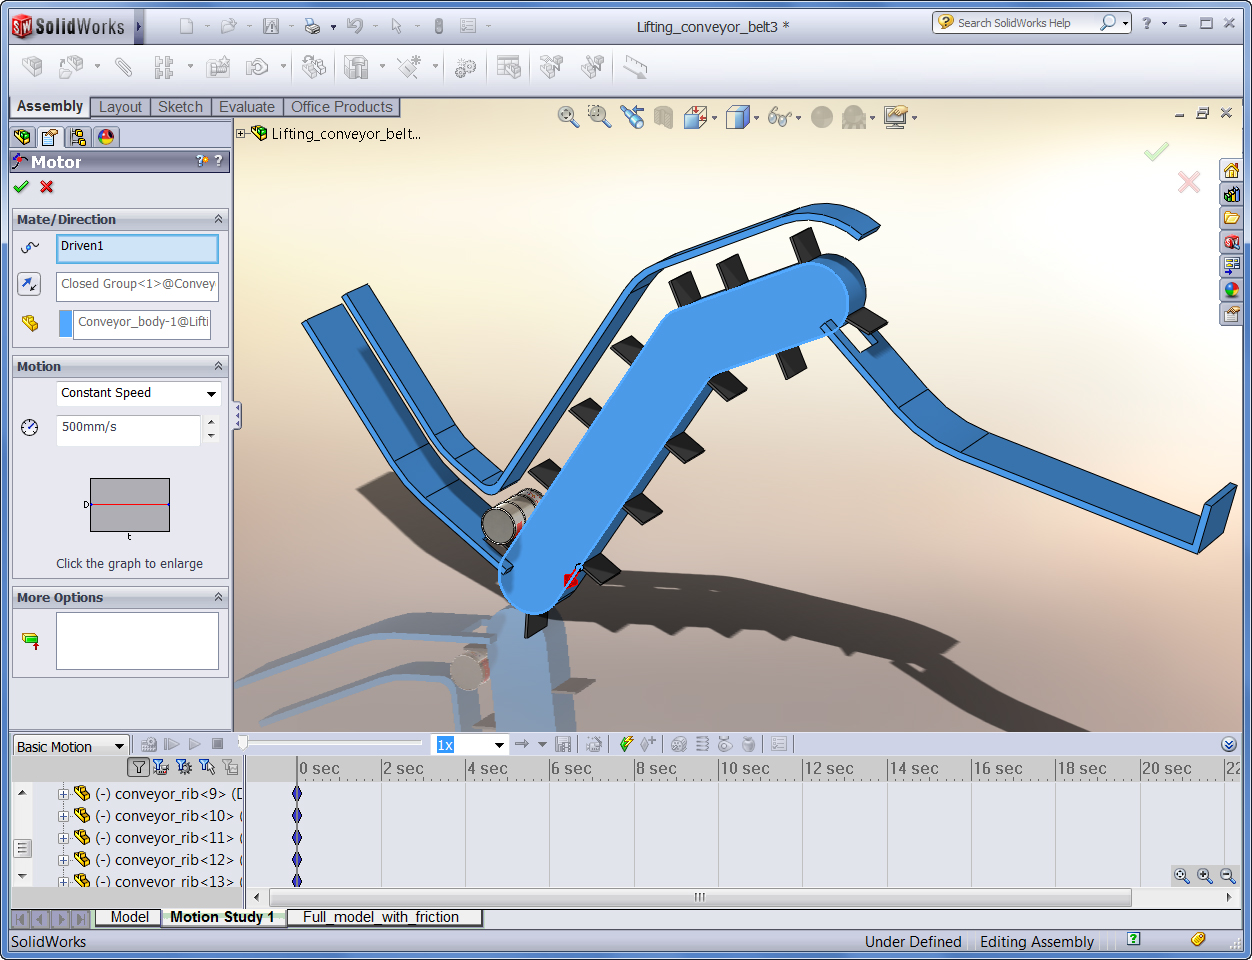Cancel the Motor panel with red X
This screenshot has width=1252, height=960.
[x=46, y=187]
